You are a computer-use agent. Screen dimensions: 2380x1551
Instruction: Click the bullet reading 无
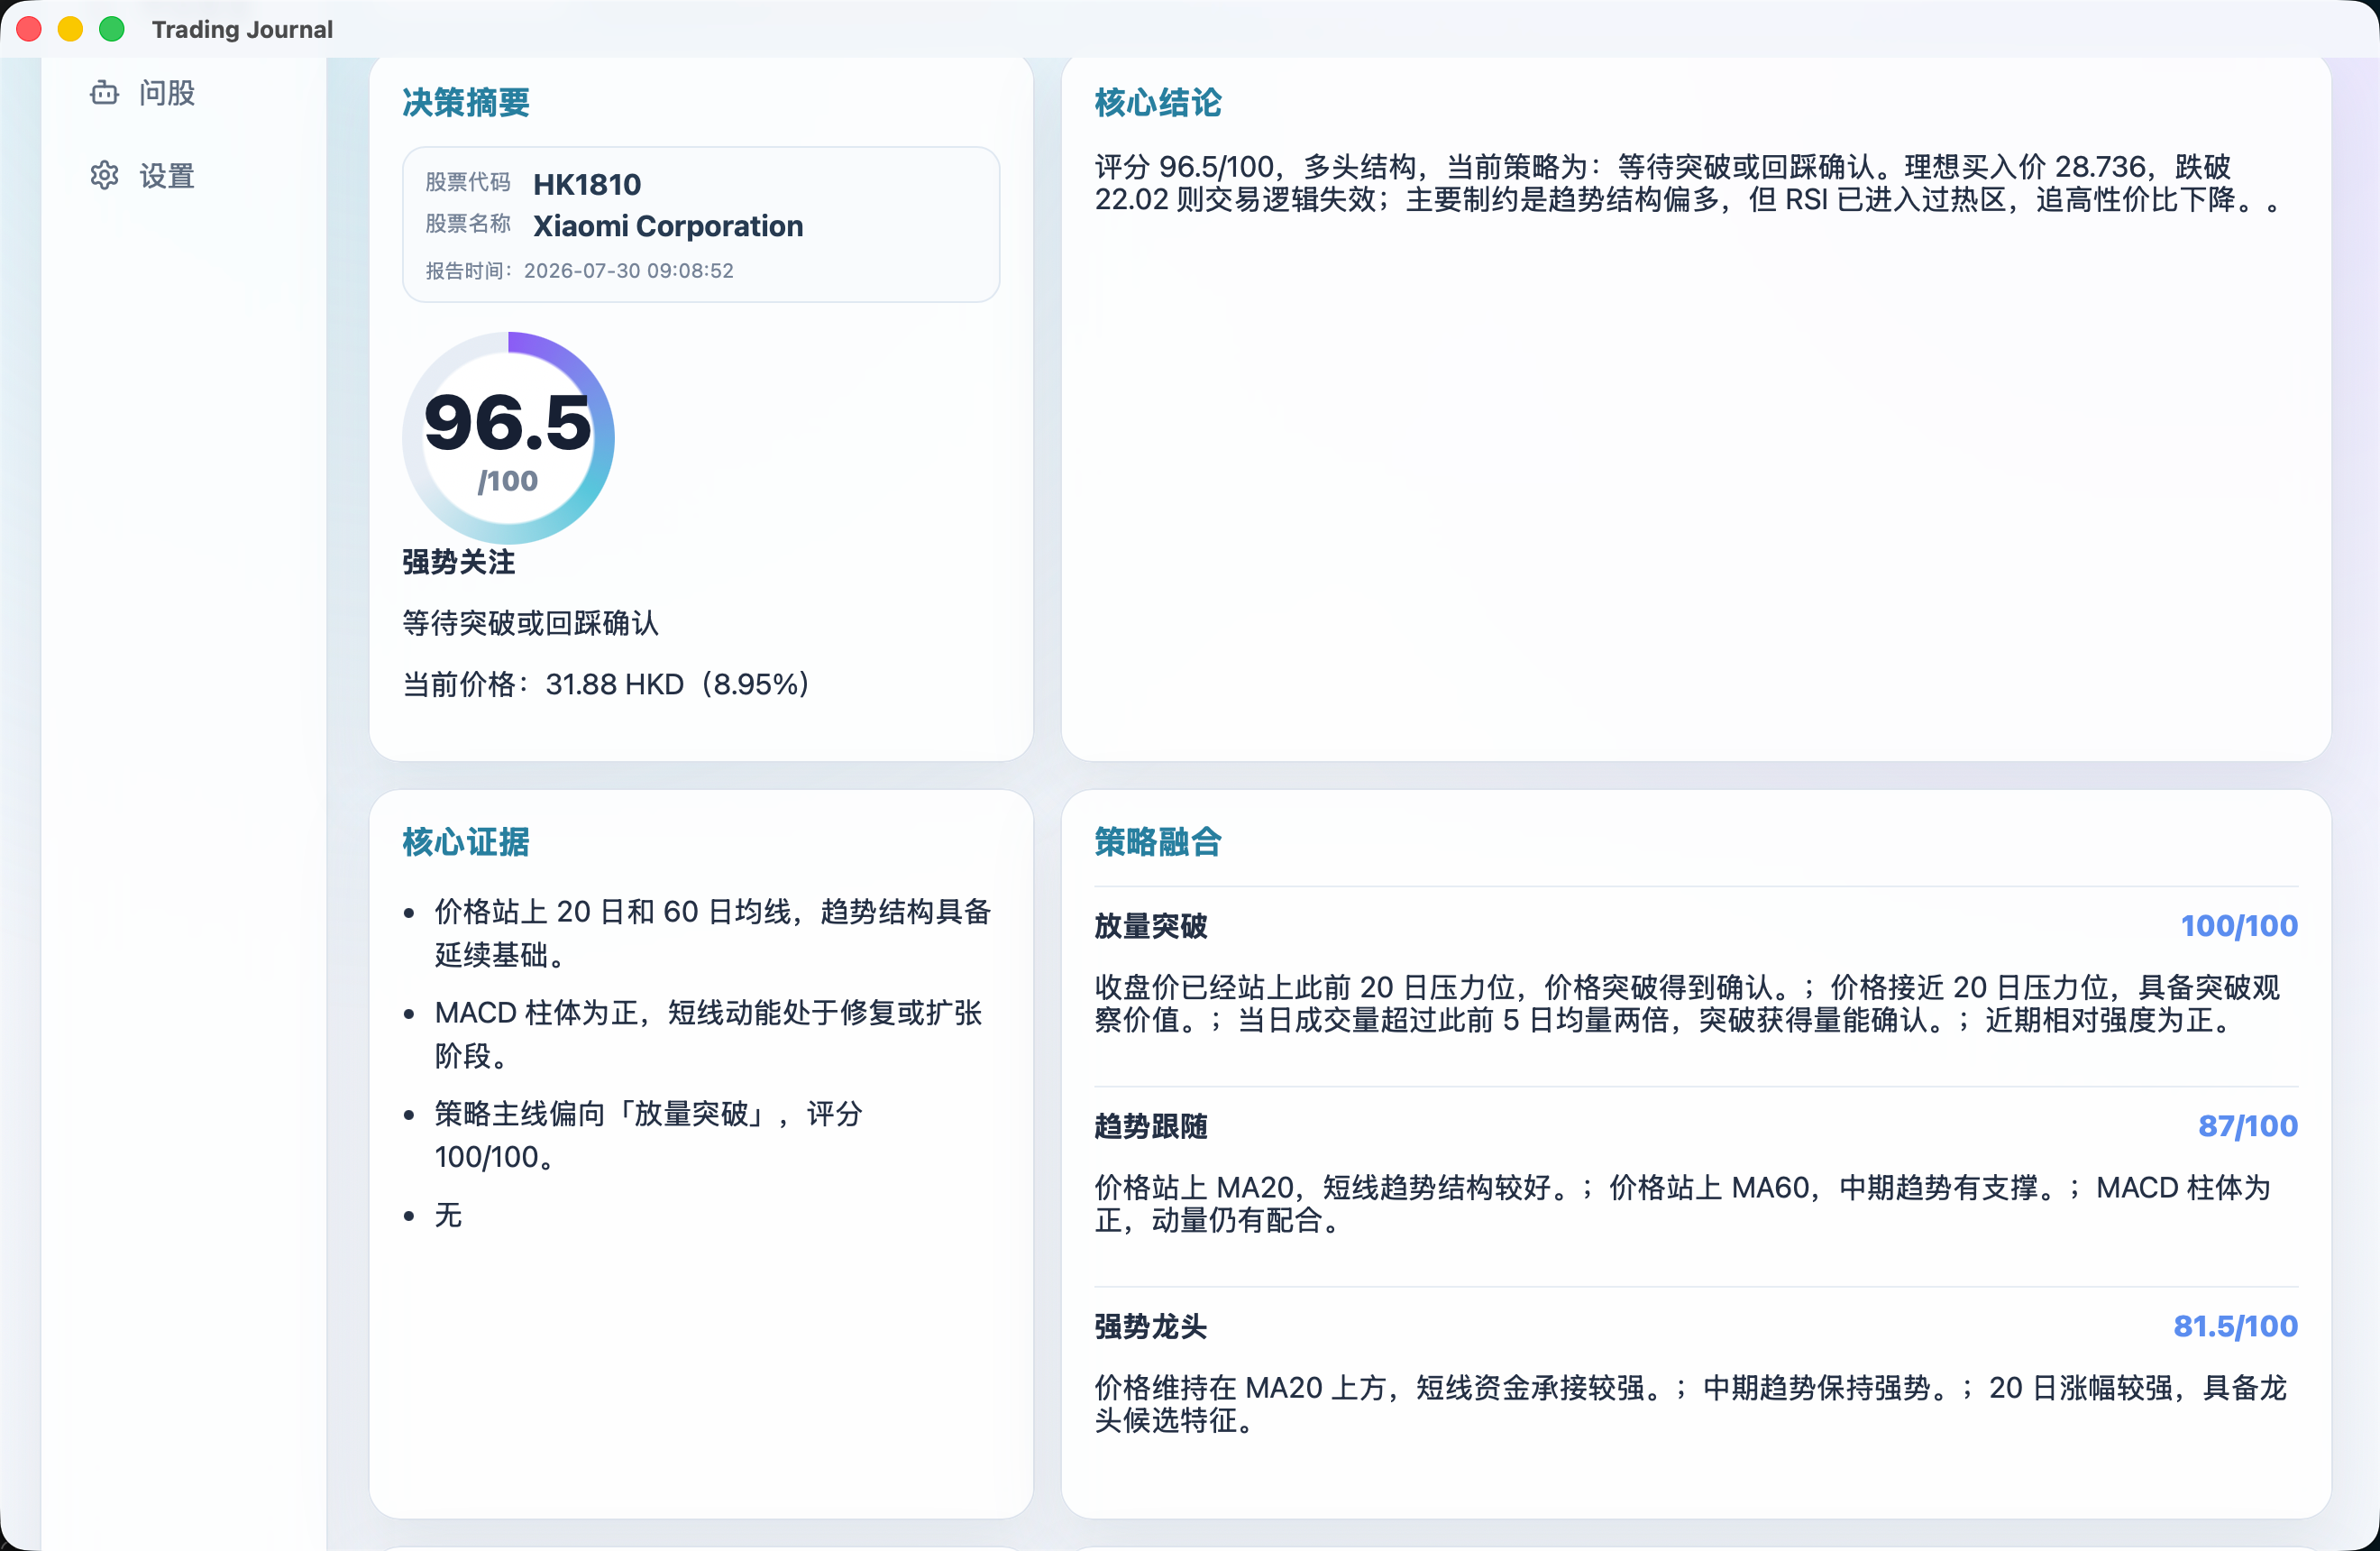(448, 1215)
